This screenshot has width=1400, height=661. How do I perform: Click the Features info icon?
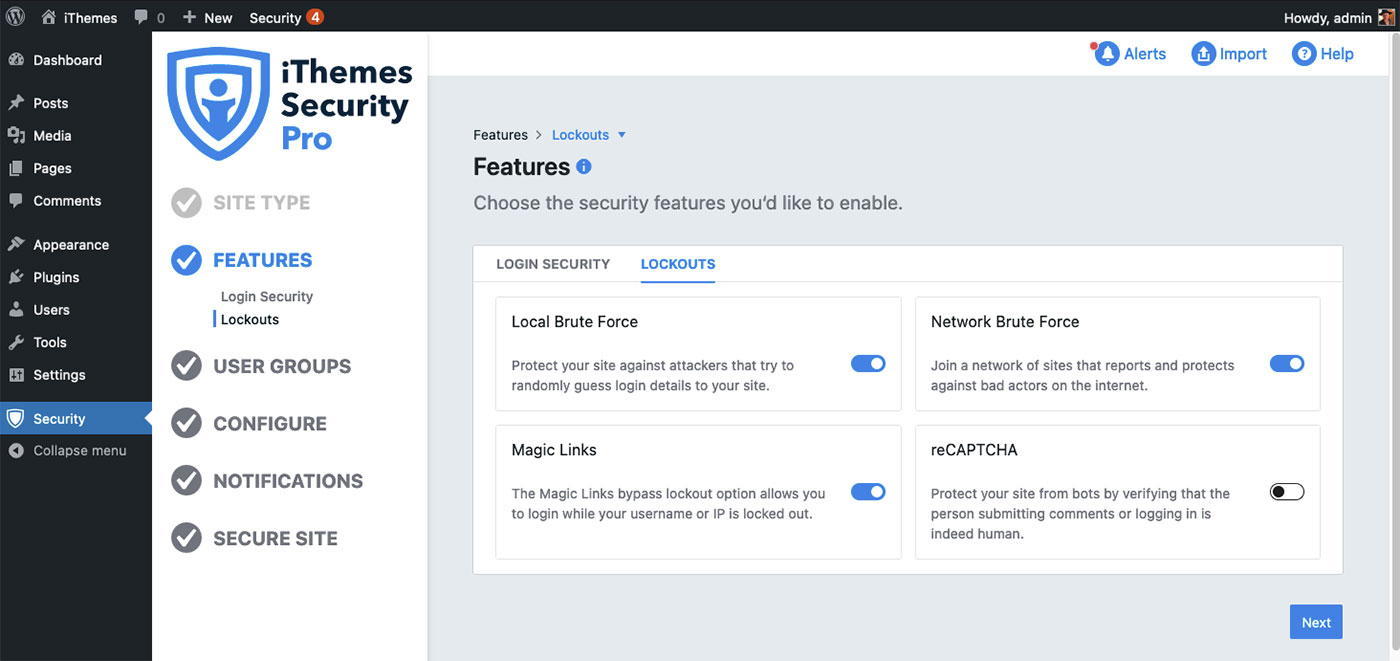click(x=584, y=167)
